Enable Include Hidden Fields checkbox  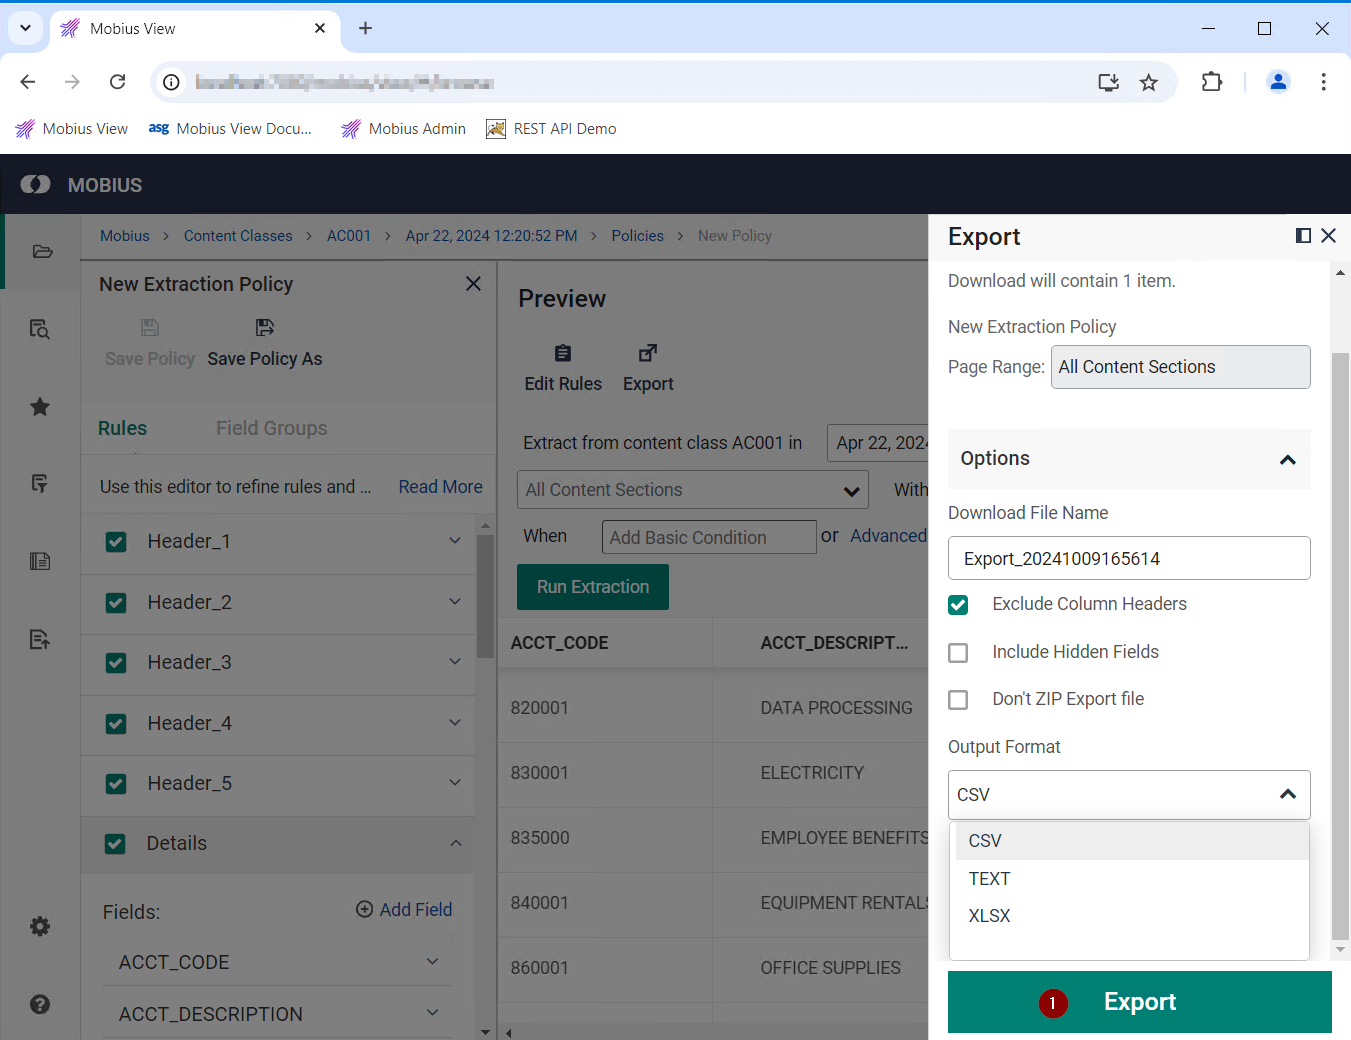tap(958, 653)
